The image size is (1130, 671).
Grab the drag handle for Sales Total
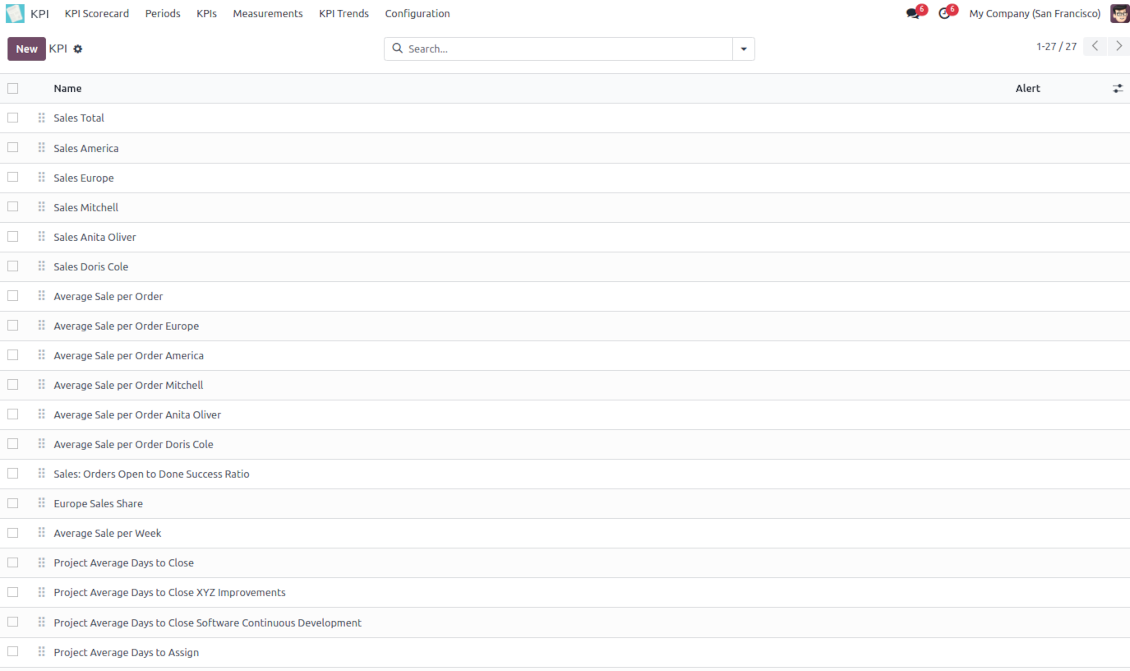(x=42, y=118)
